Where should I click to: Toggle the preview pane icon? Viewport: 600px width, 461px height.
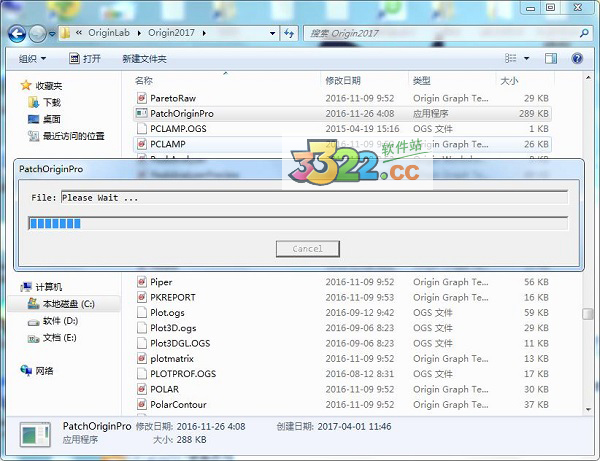551,58
